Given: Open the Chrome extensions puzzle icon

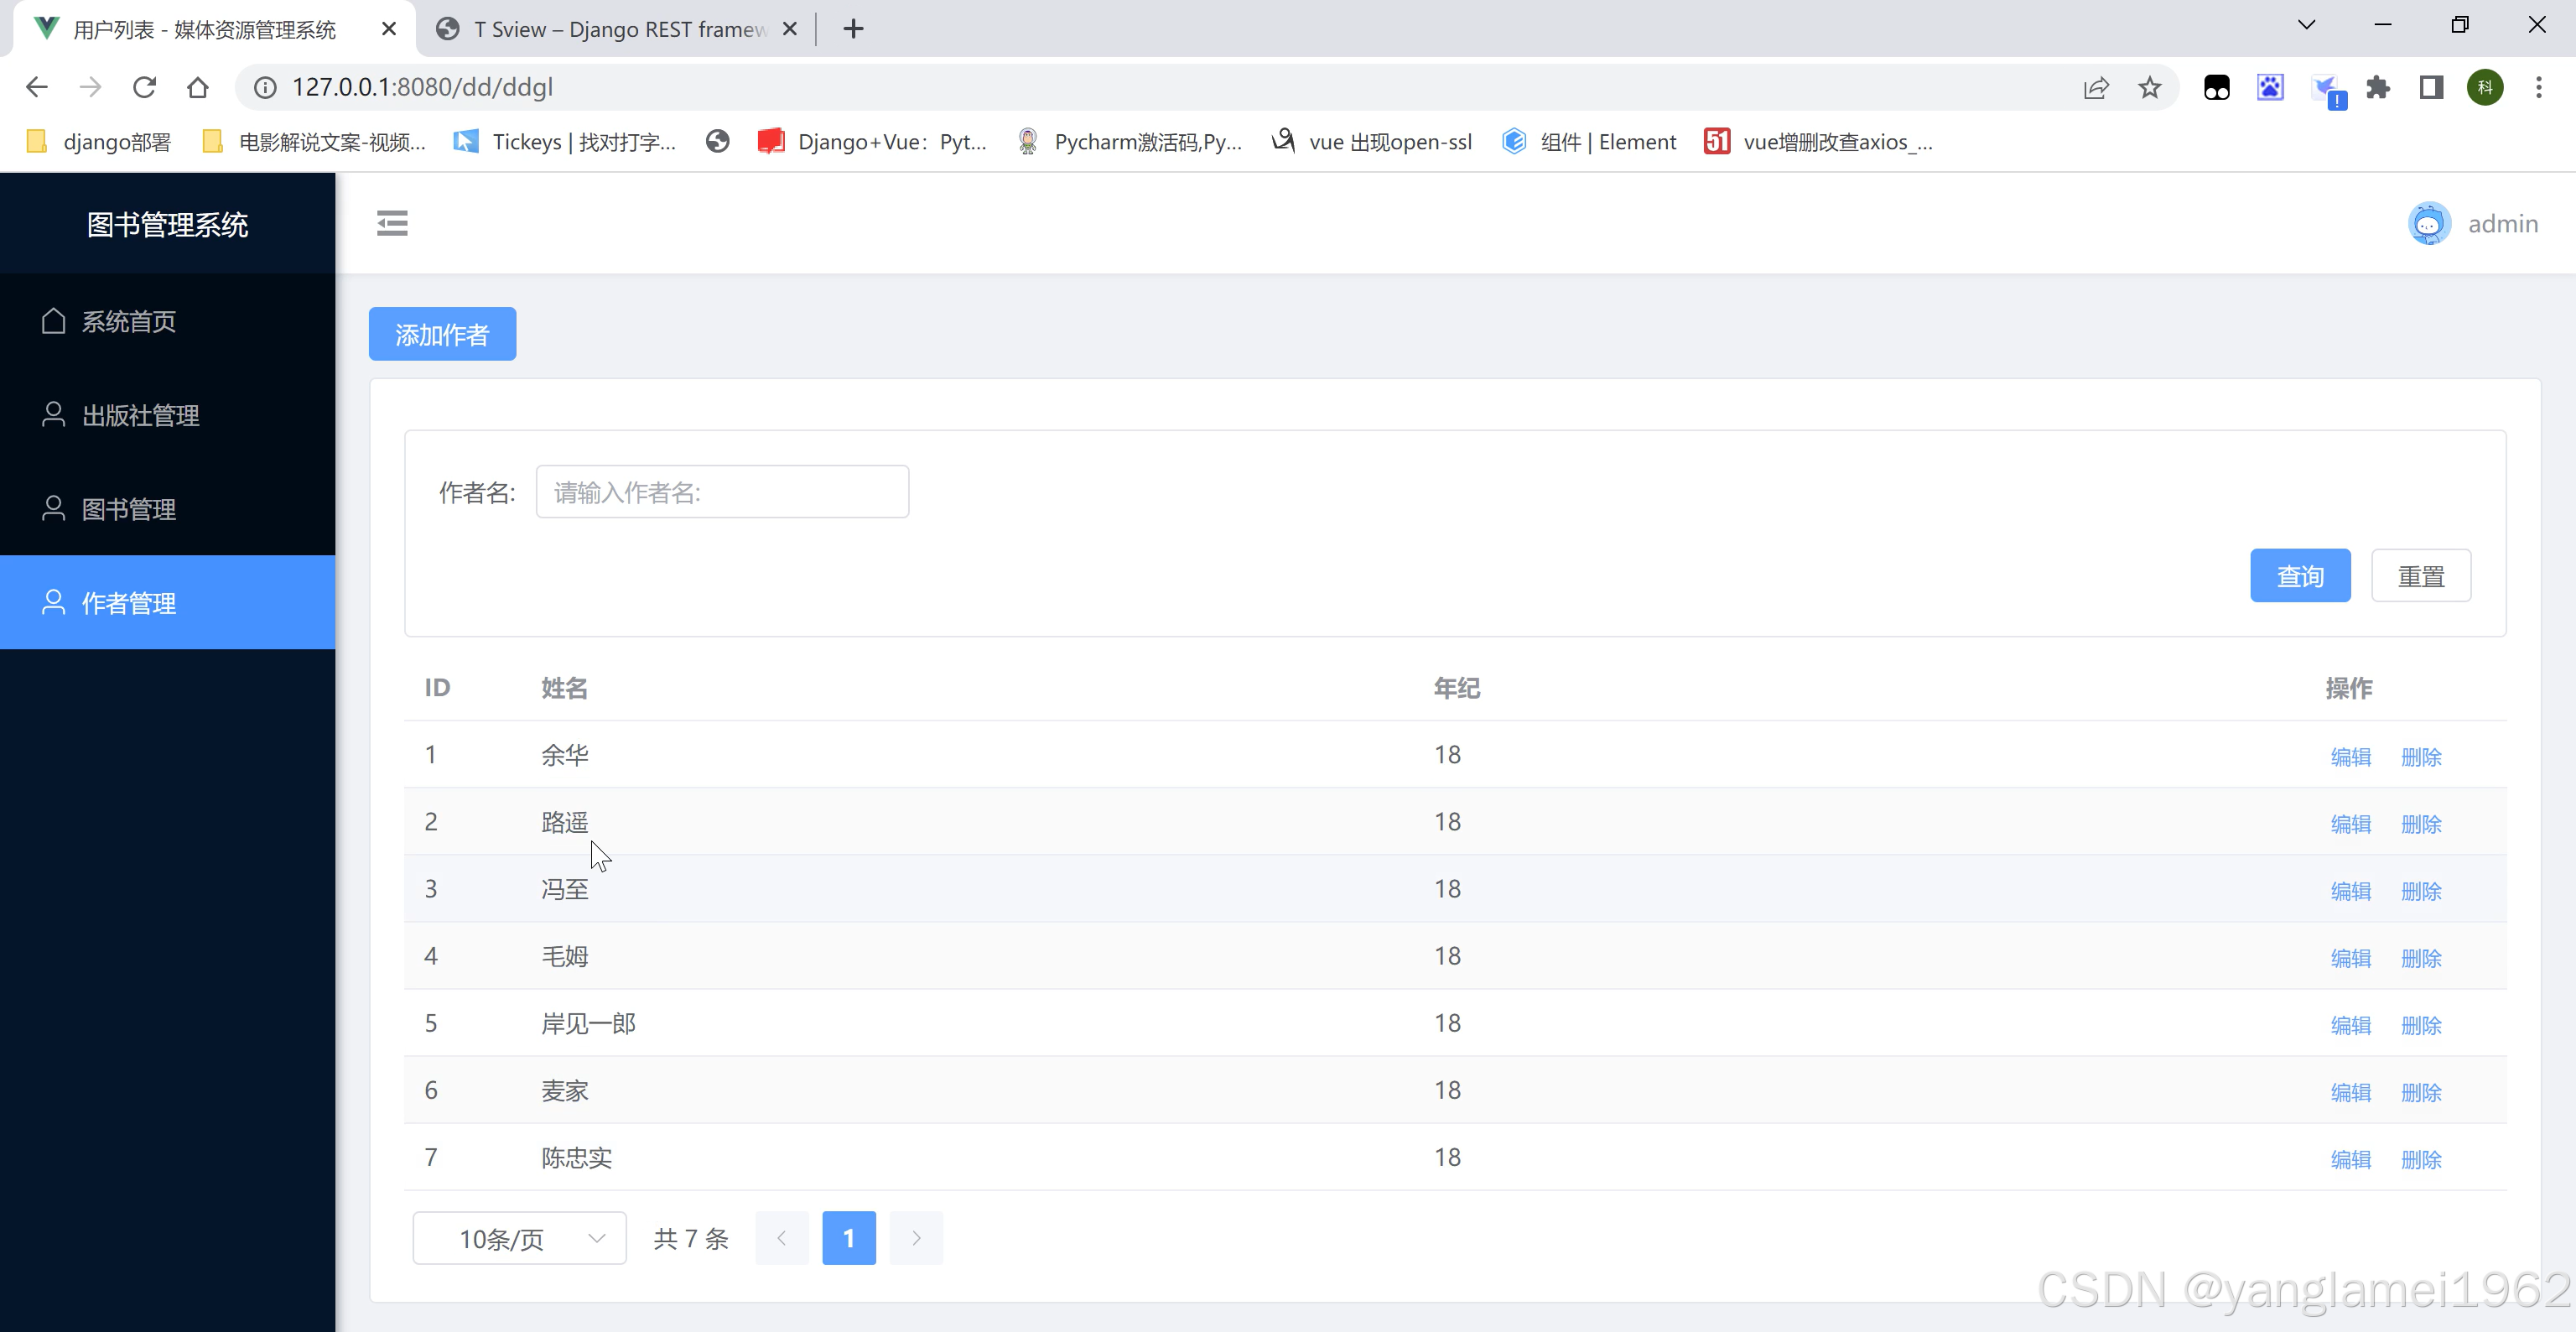Looking at the screenshot, I should [x=2379, y=87].
